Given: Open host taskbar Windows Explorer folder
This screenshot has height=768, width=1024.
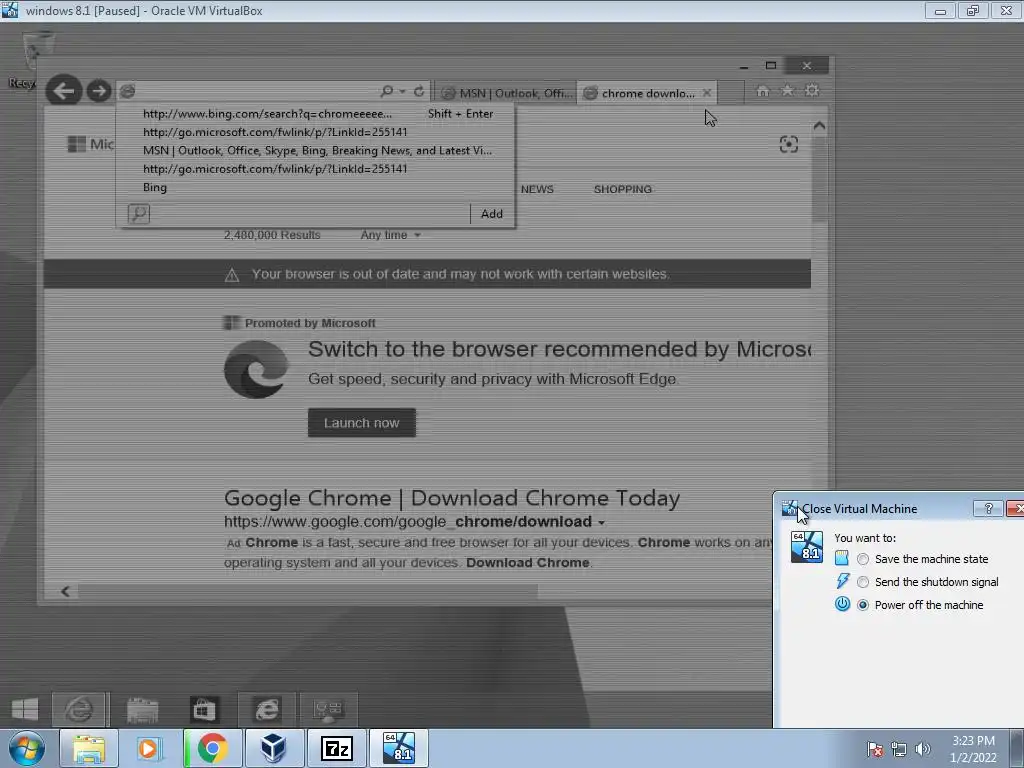Looking at the screenshot, I should point(89,748).
